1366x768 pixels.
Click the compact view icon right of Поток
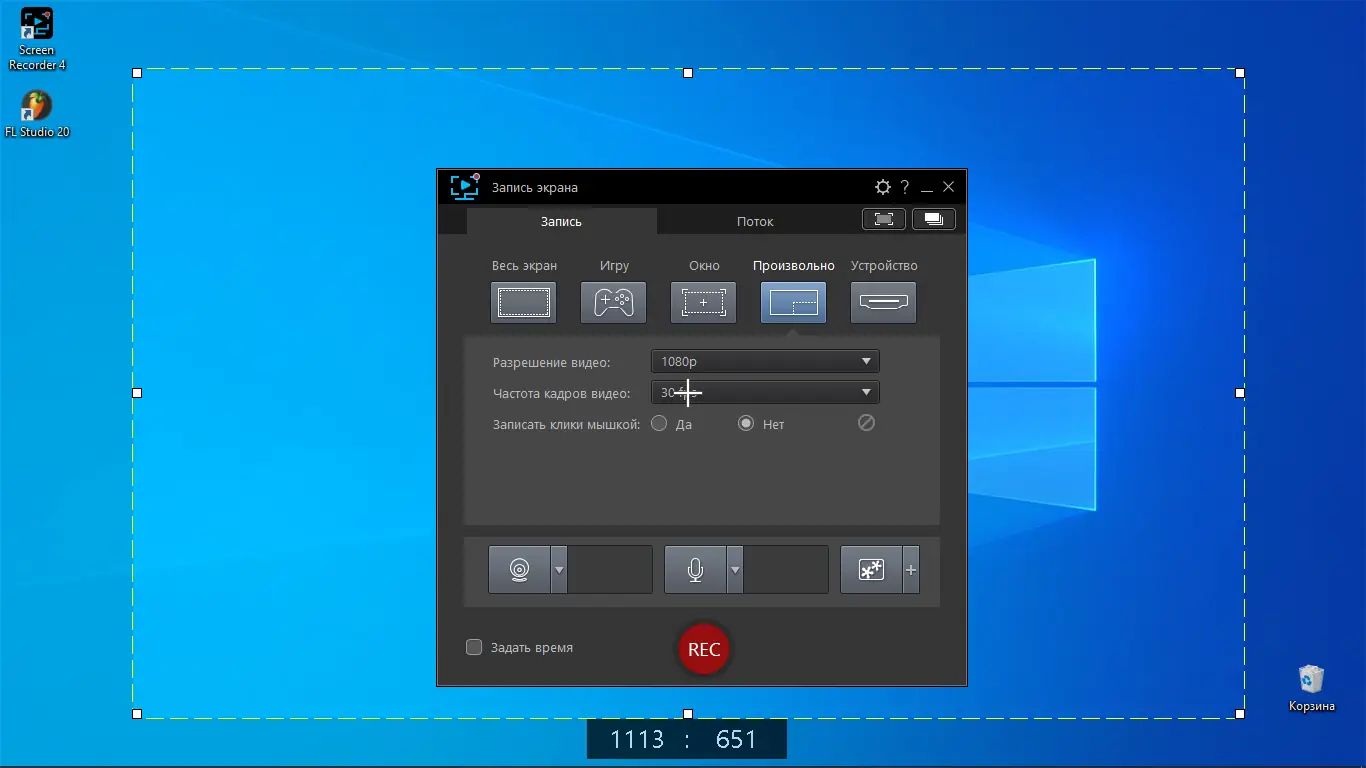(884, 219)
